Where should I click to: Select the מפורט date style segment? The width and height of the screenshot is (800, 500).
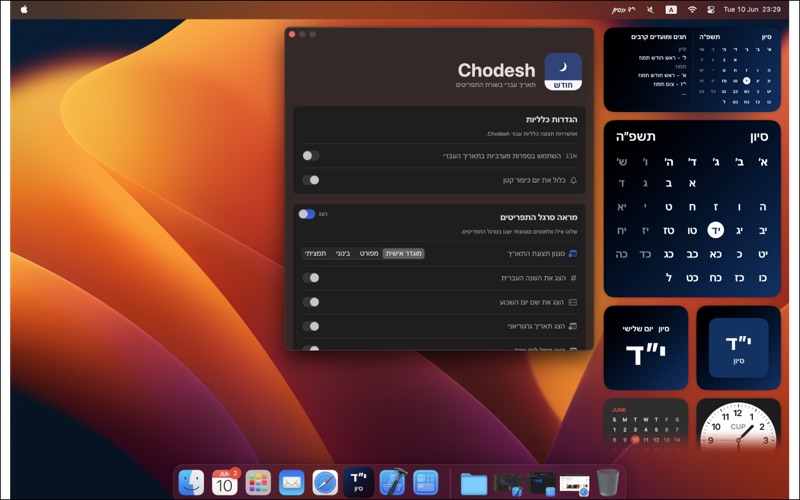coord(368,254)
